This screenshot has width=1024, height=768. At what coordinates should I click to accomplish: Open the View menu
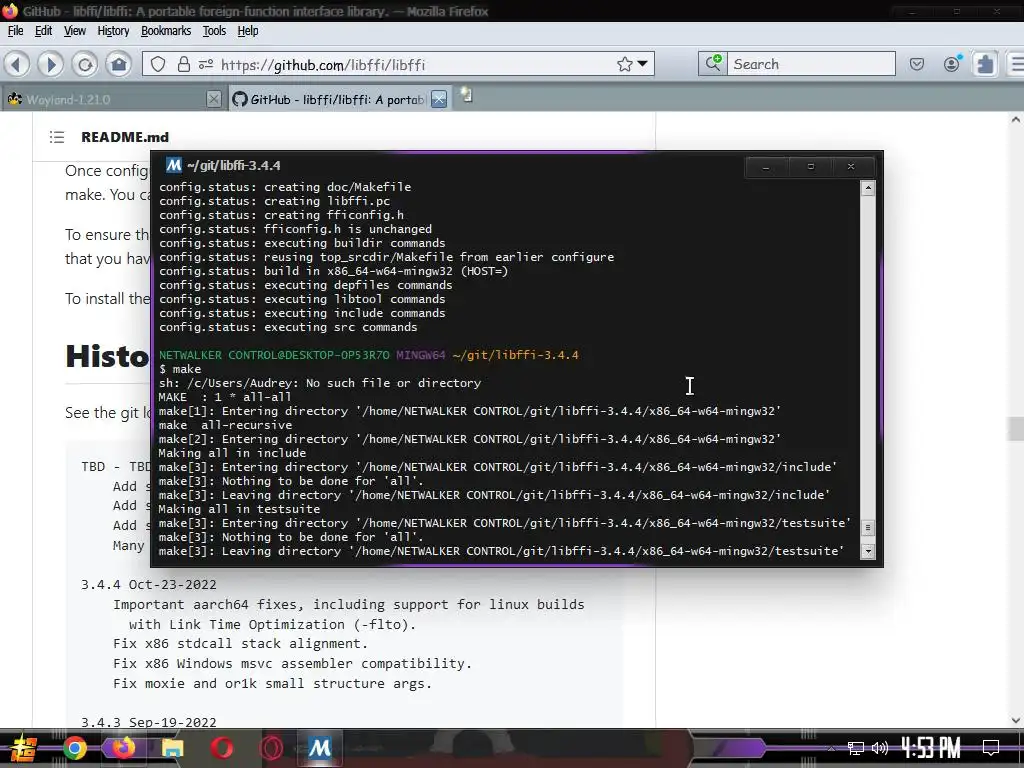coord(74,31)
